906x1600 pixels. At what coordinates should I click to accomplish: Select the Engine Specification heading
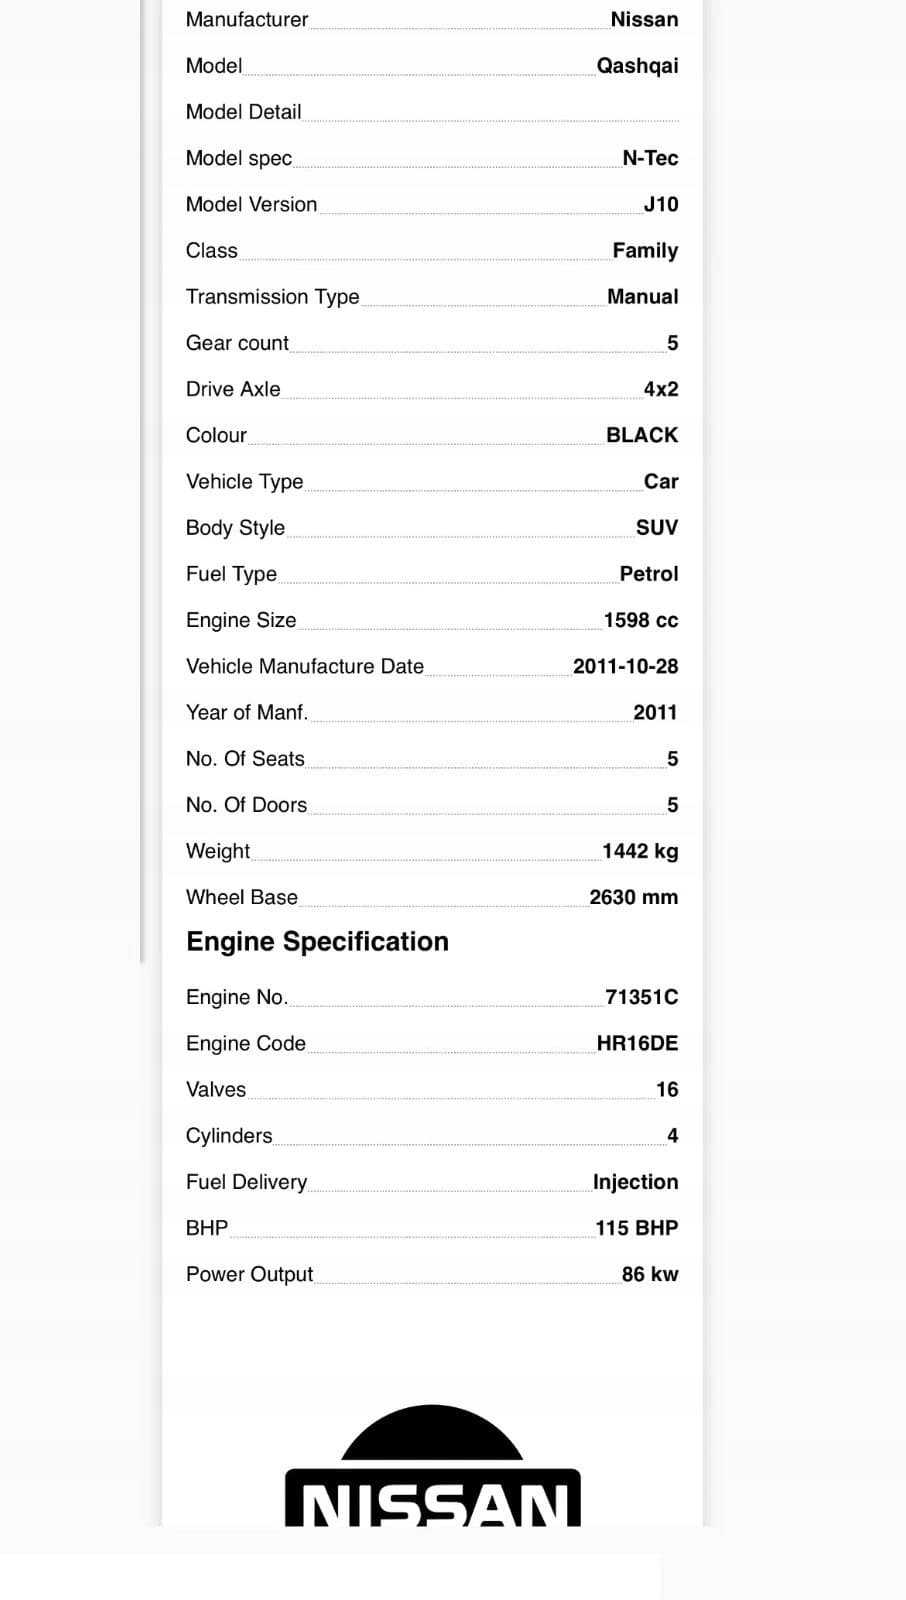[317, 942]
